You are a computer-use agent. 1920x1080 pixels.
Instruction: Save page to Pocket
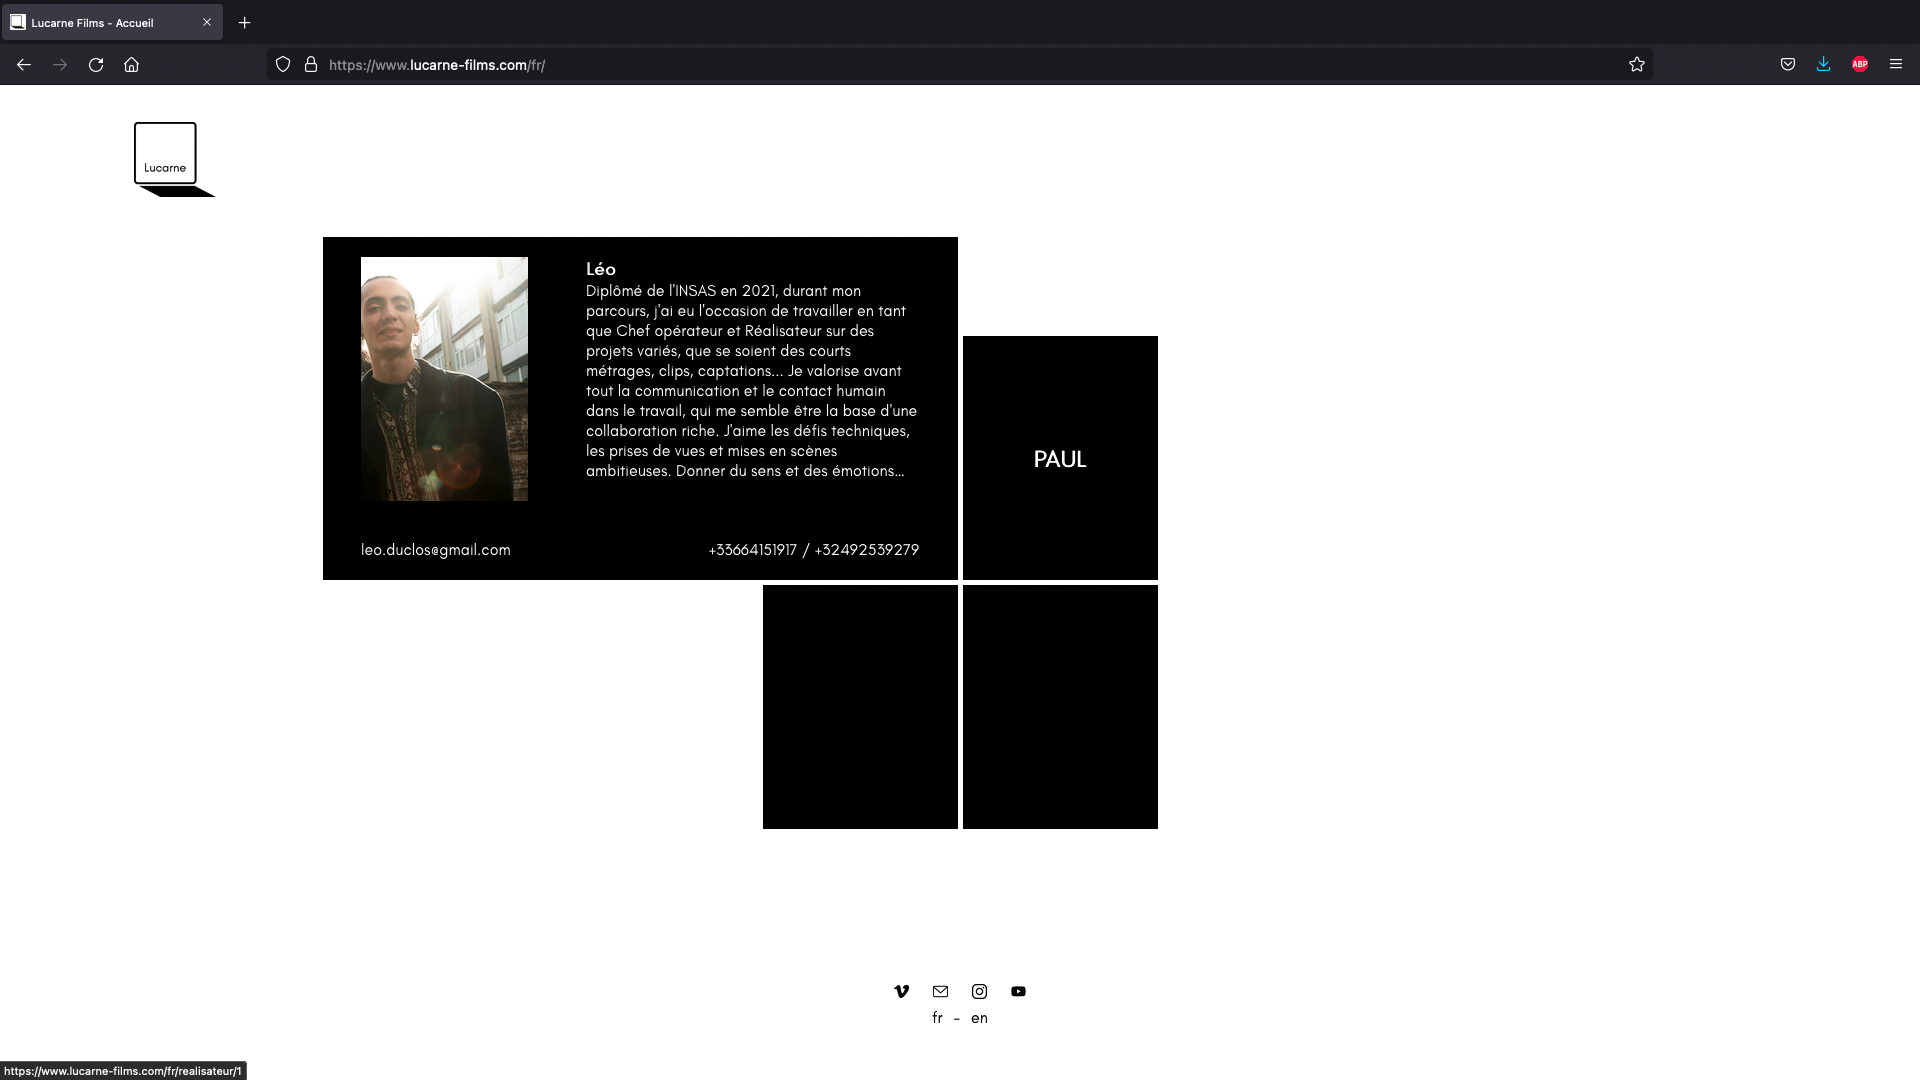[x=1788, y=64]
